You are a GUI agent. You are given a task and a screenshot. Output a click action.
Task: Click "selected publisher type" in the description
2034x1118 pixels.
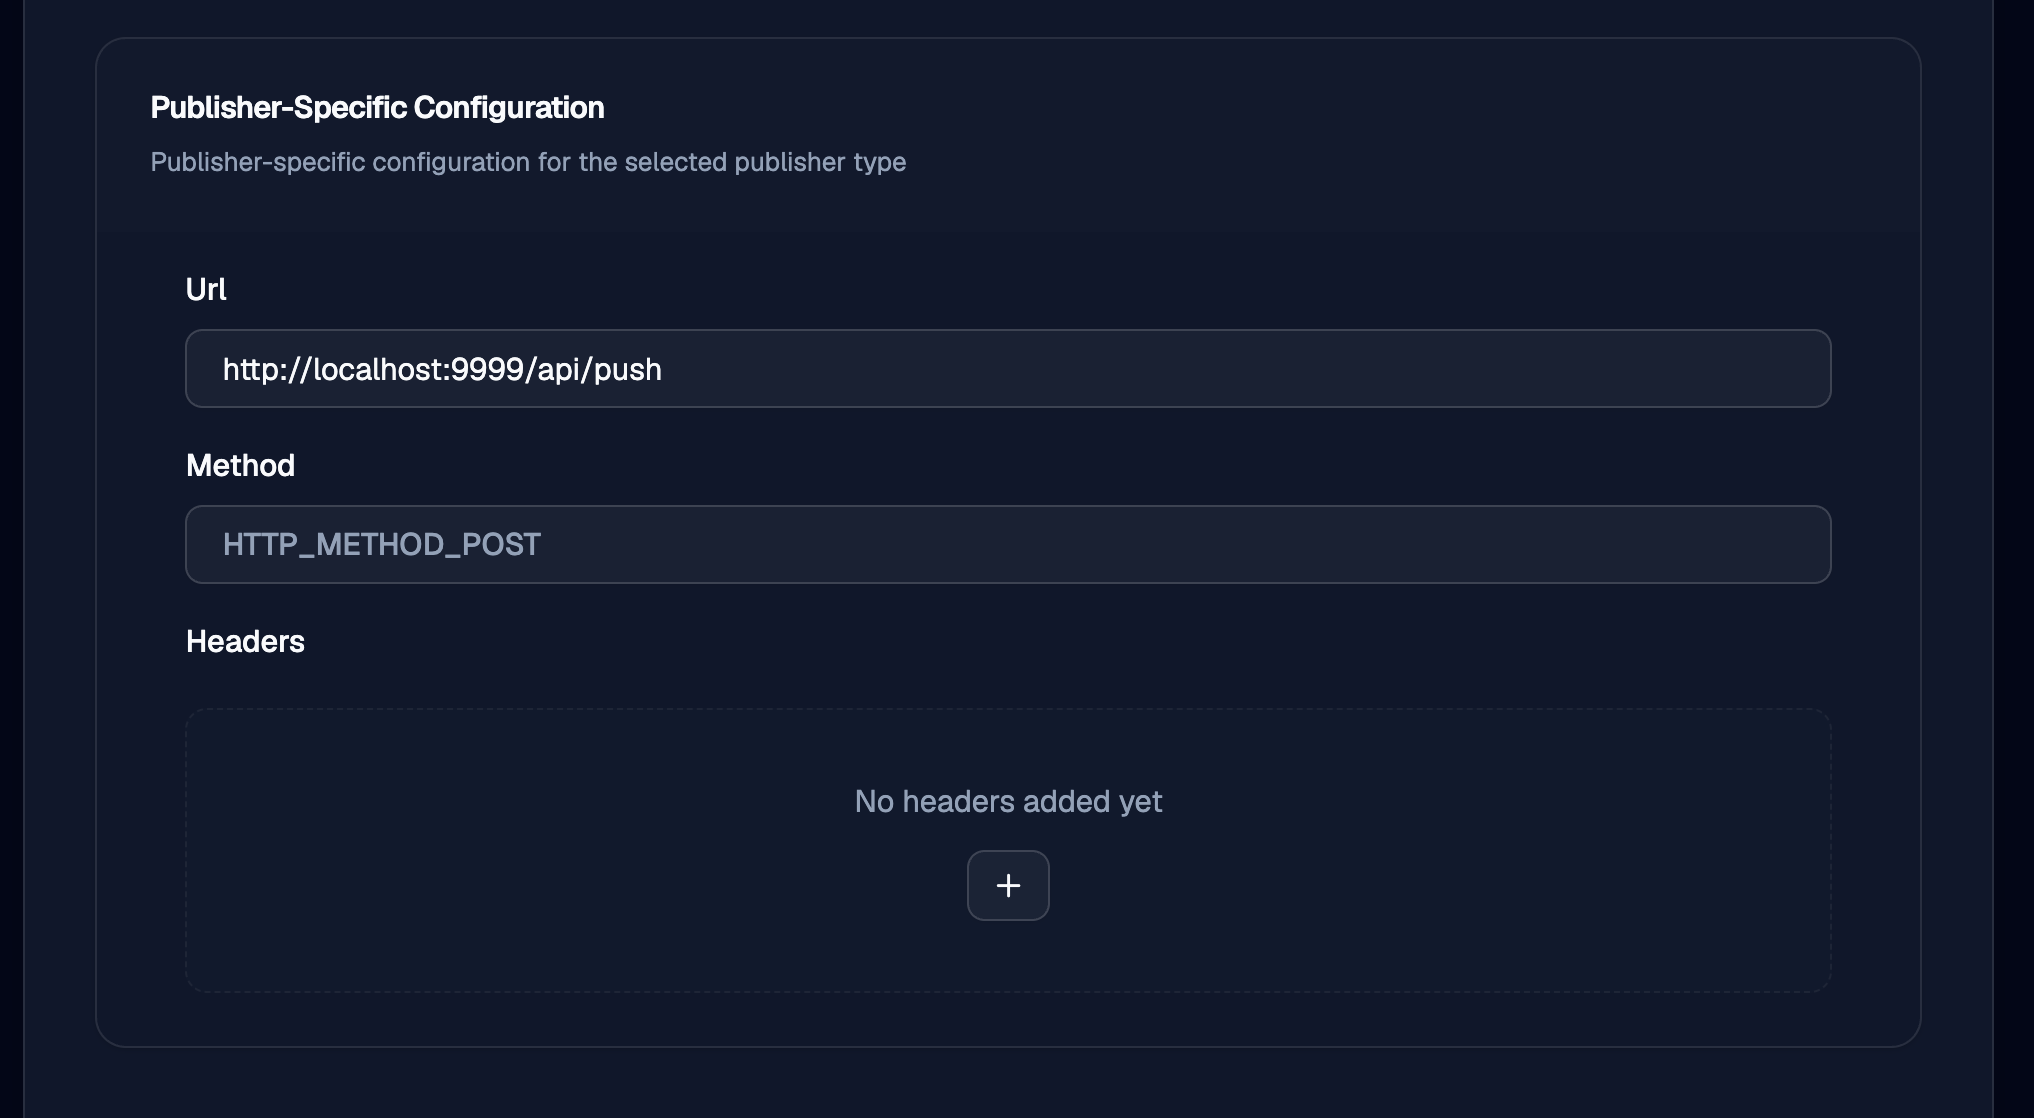coord(765,162)
